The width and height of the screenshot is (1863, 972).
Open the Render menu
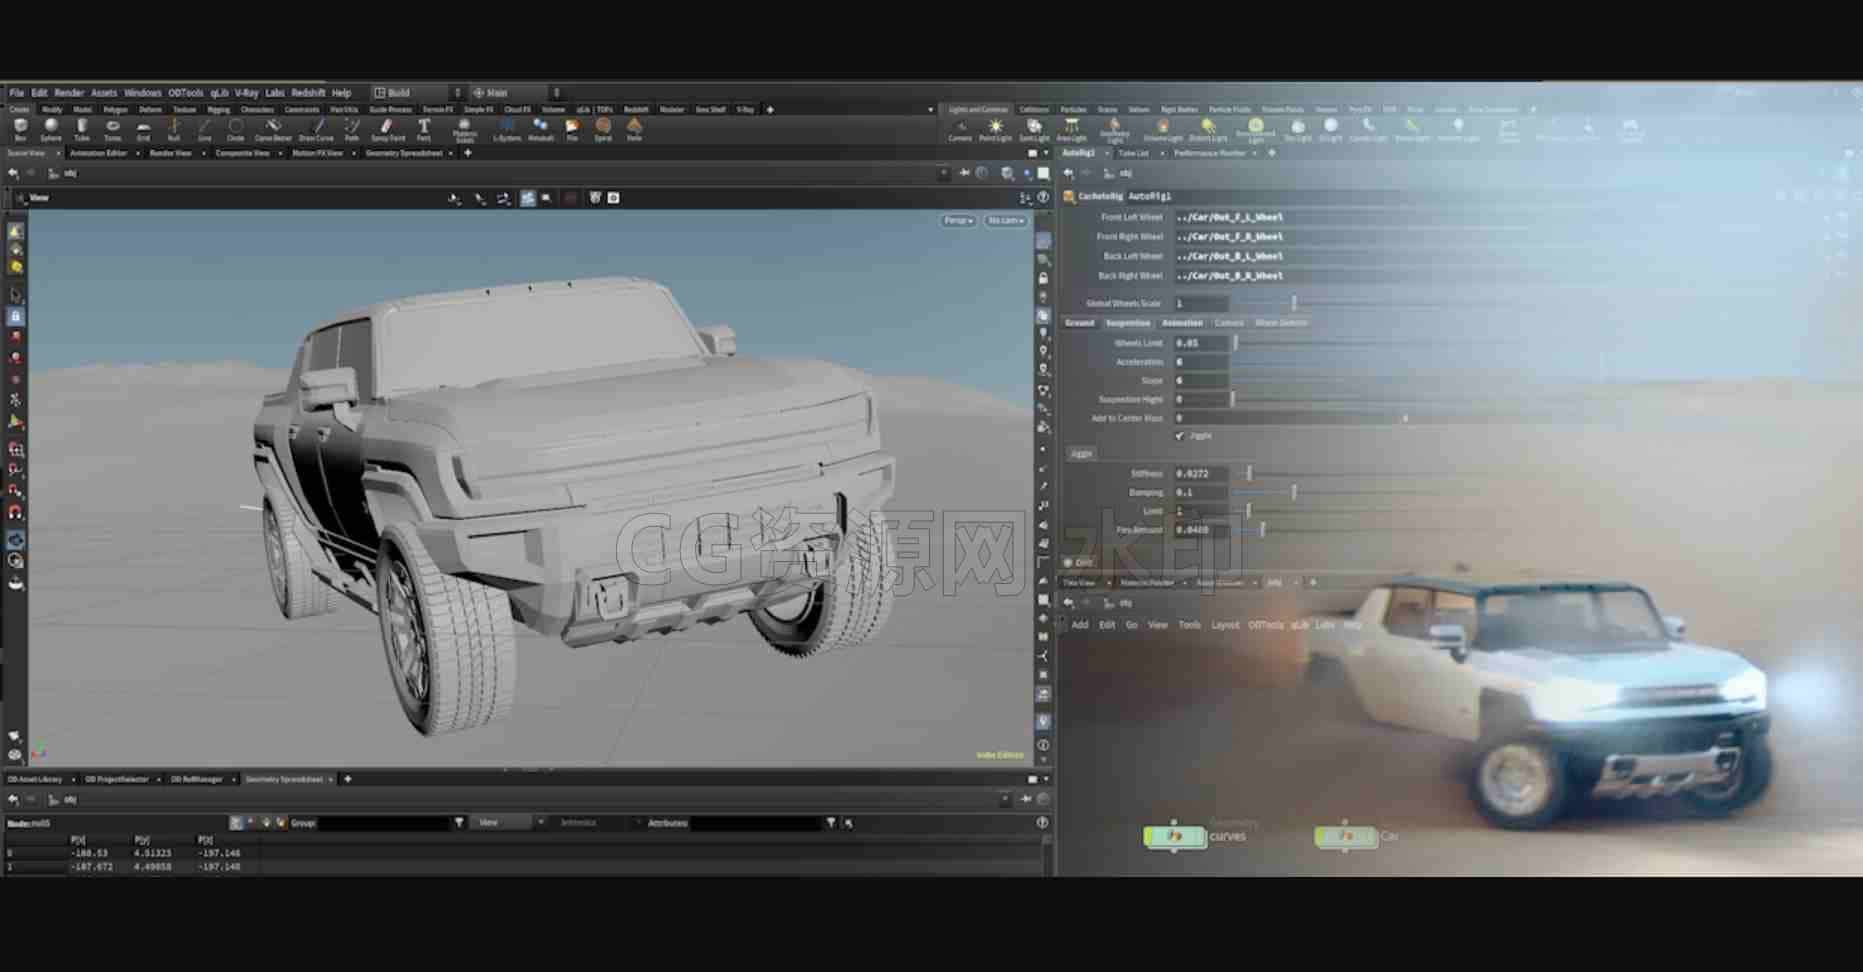point(69,92)
